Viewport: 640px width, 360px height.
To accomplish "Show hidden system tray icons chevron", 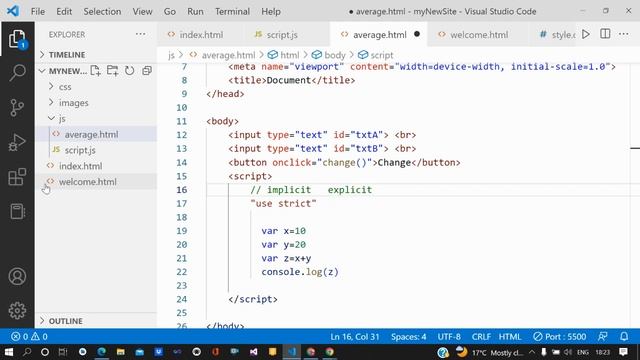I will click(532, 352).
